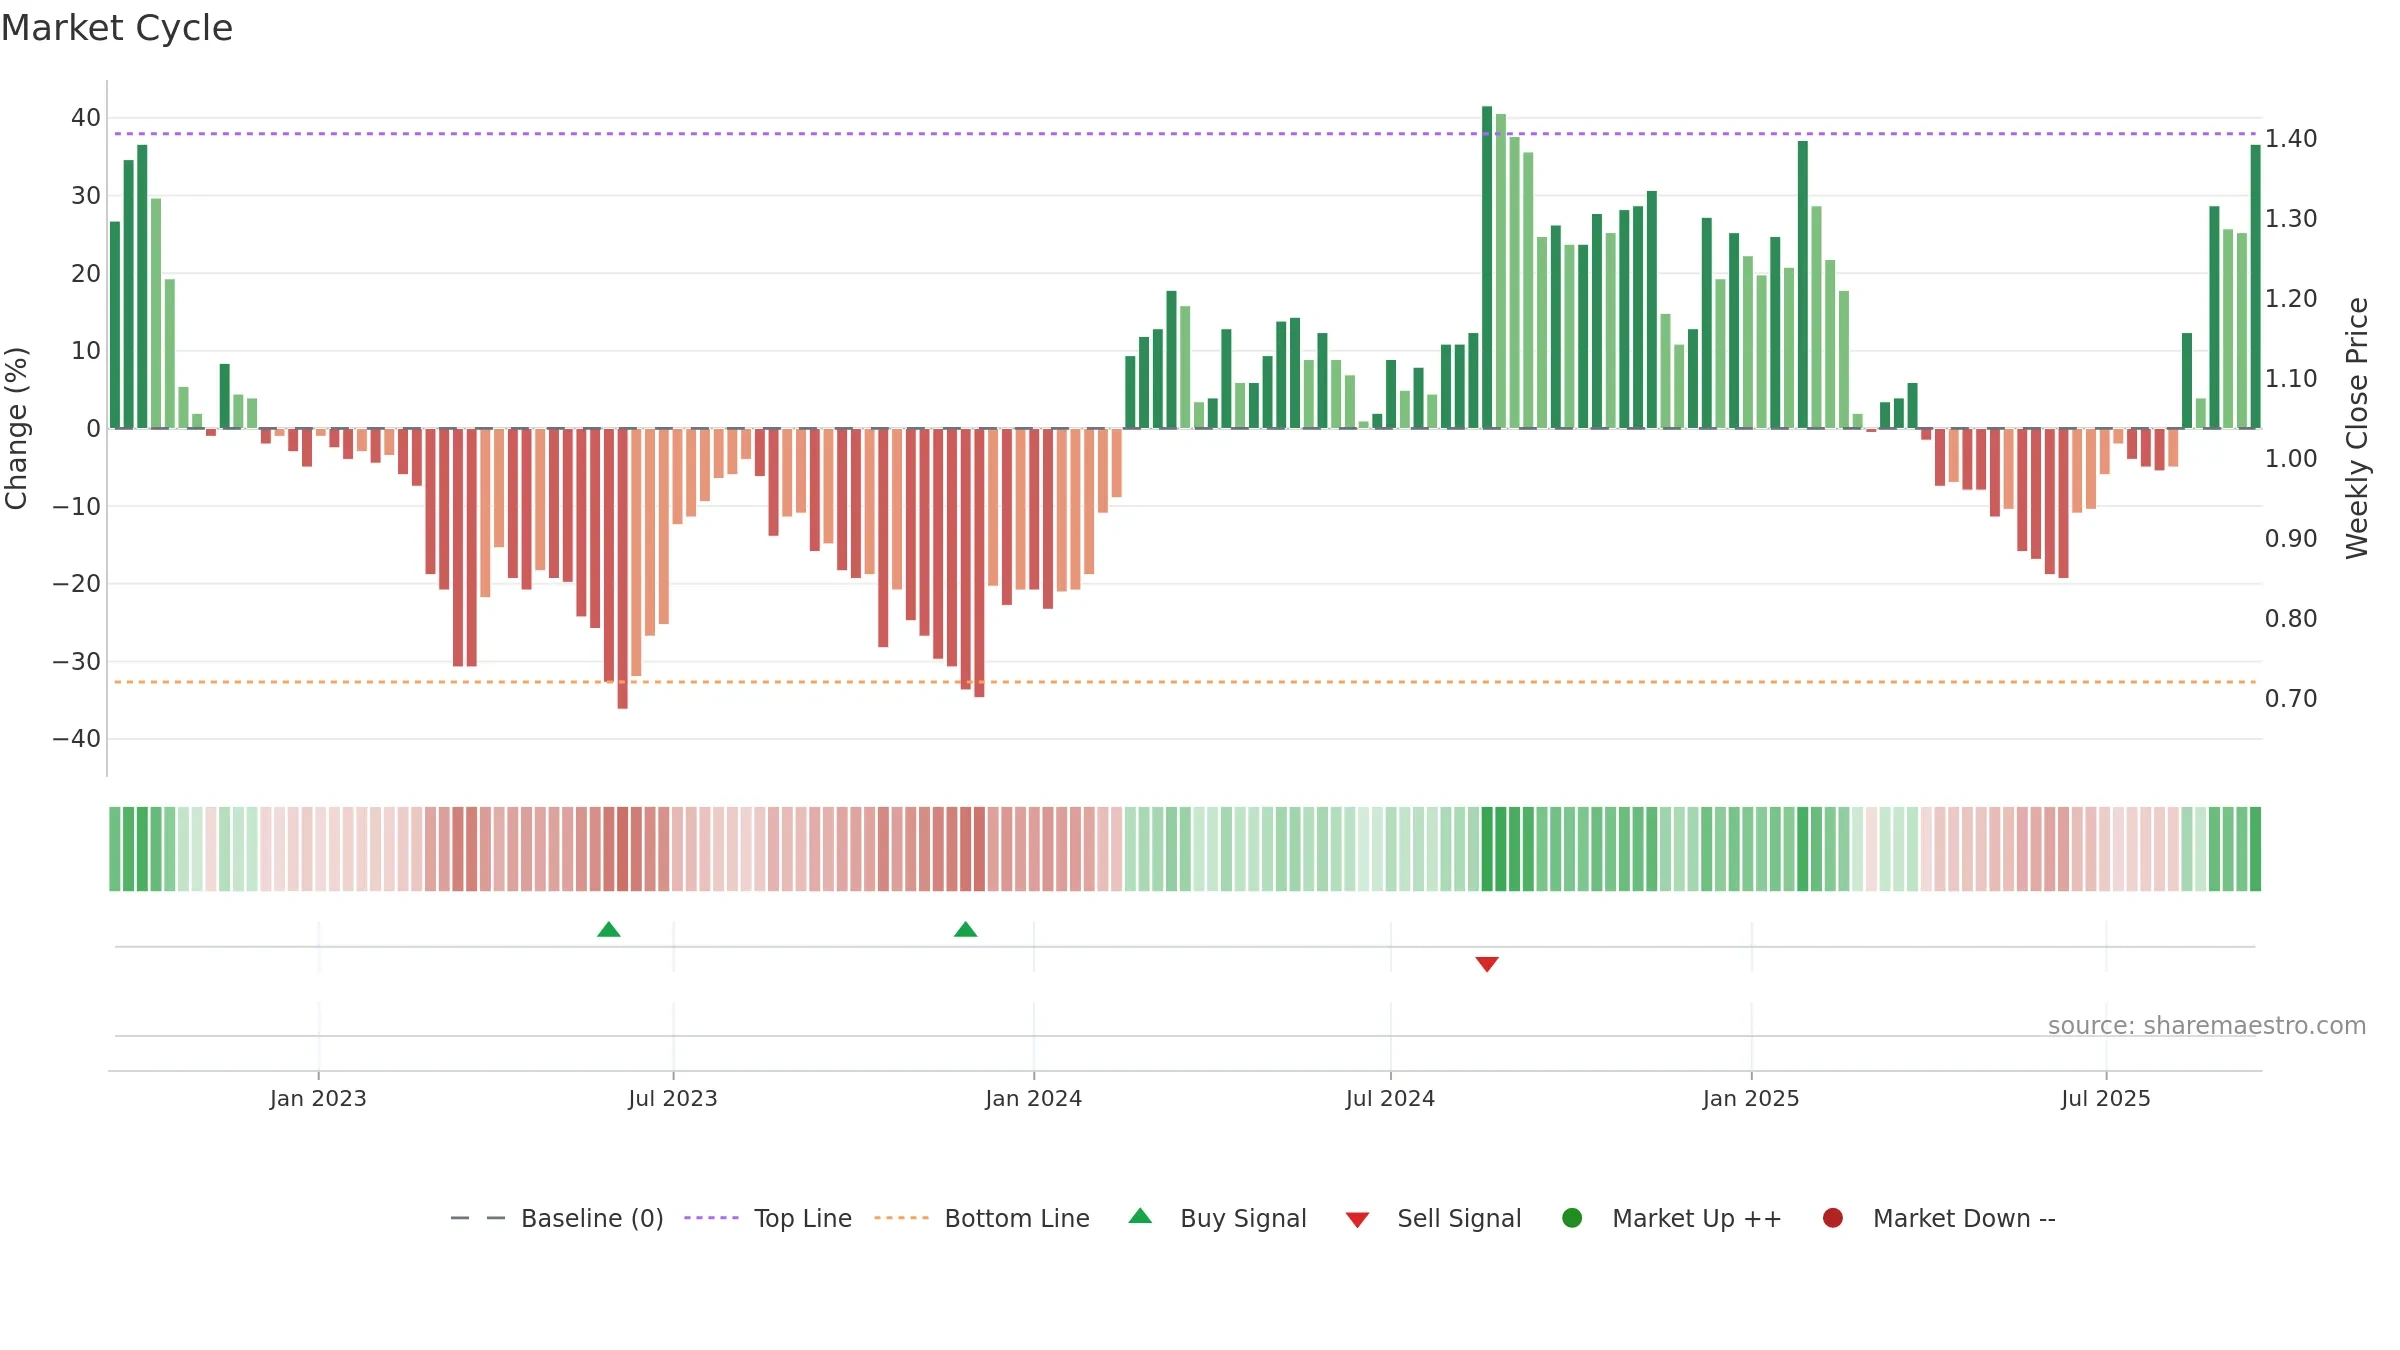The height and width of the screenshot is (1350, 2400).
Task: Click the 1.40 tick on the right axis
Action: pos(2291,138)
